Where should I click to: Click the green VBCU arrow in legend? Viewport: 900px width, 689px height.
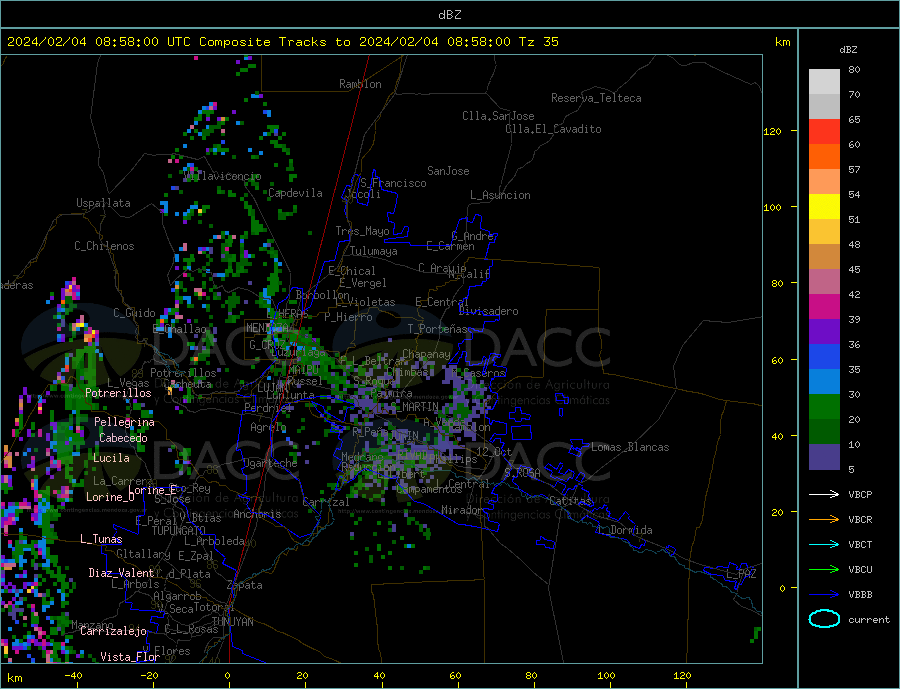click(824, 570)
